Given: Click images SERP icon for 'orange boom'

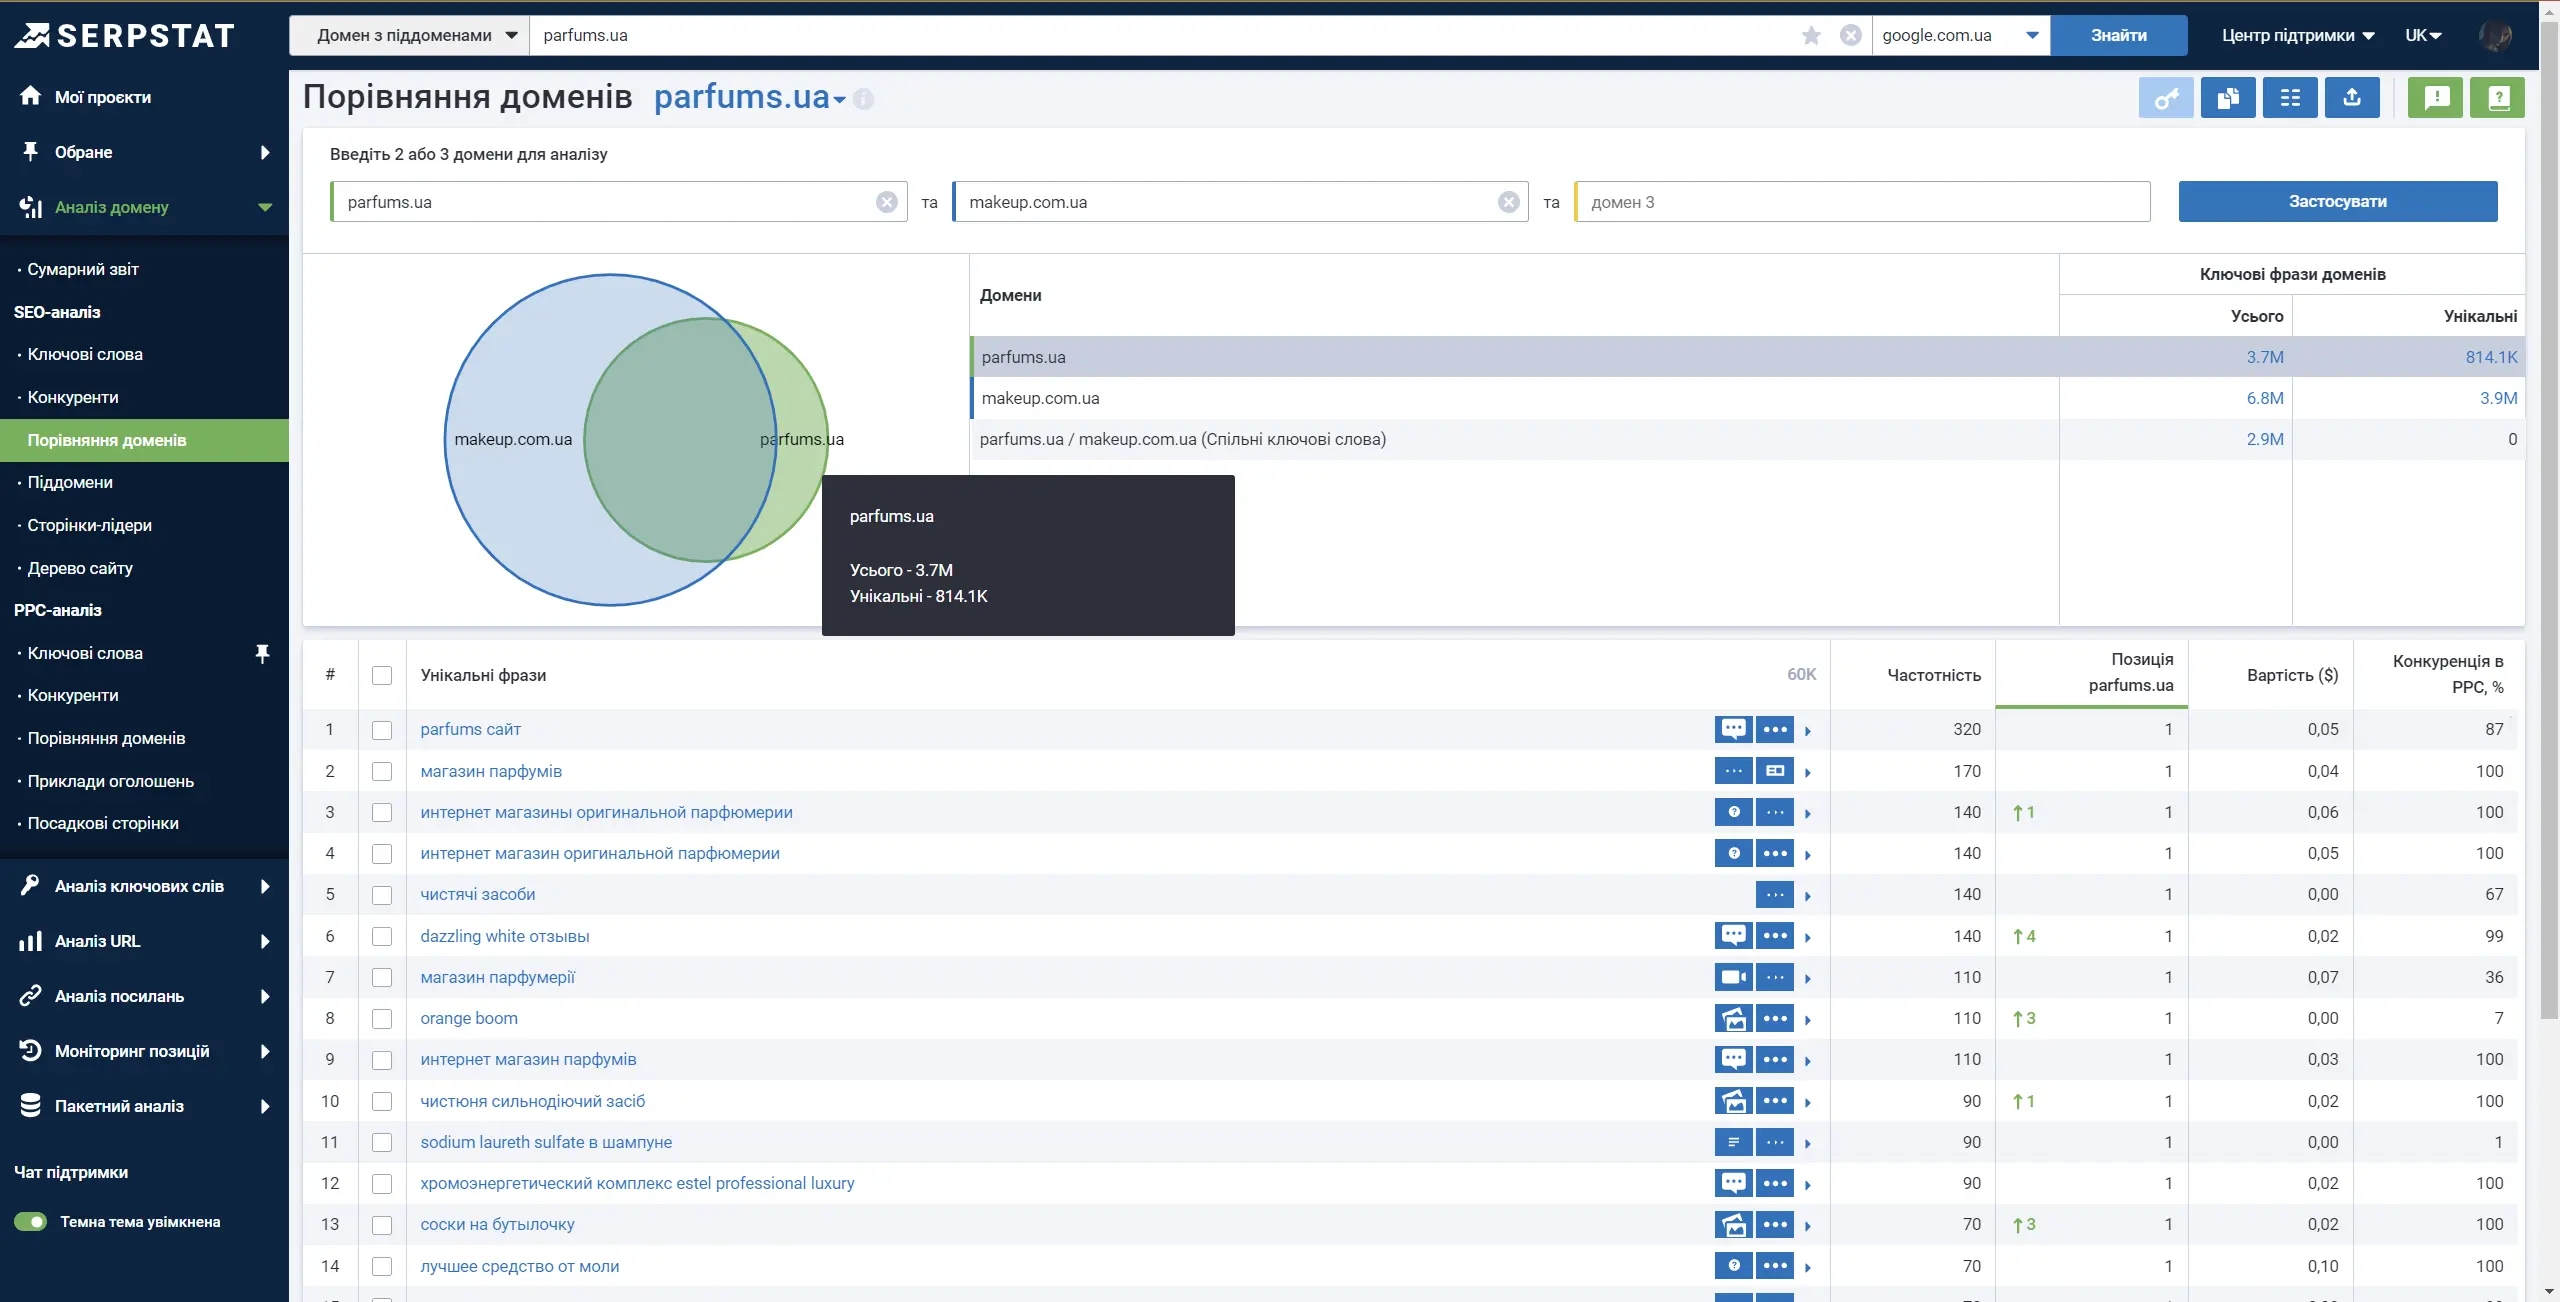Looking at the screenshot, I should point(1733,1018).
